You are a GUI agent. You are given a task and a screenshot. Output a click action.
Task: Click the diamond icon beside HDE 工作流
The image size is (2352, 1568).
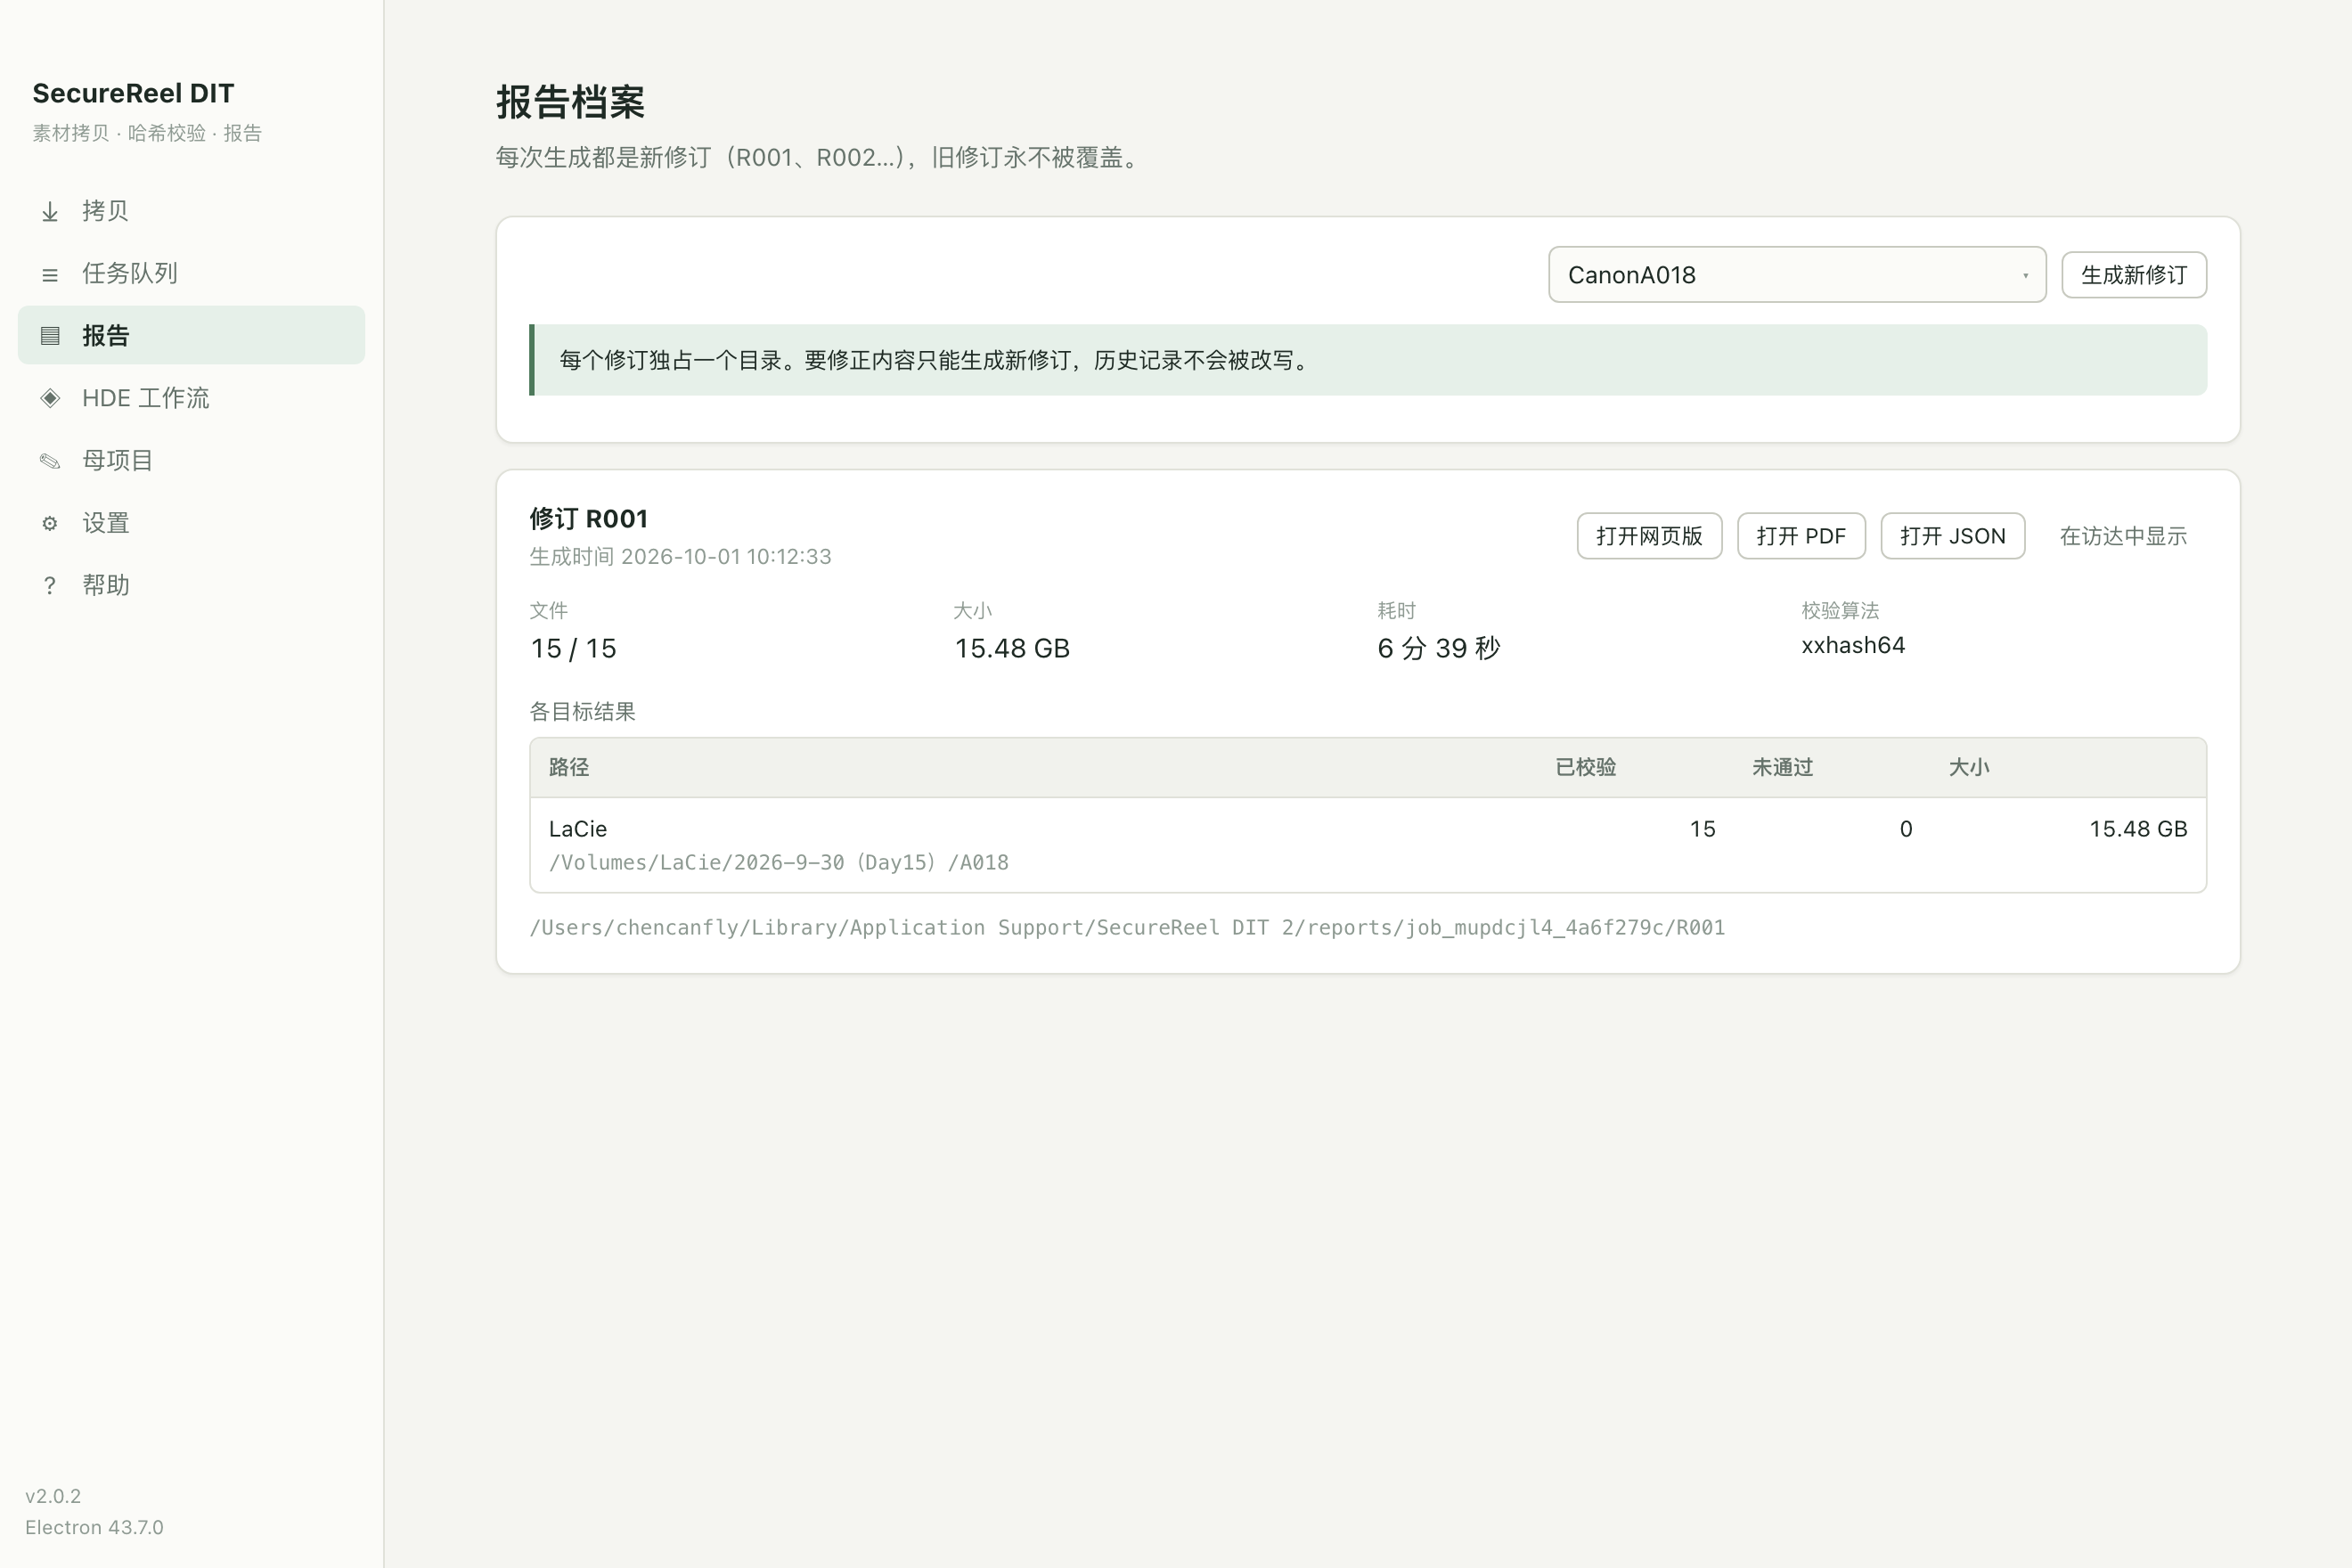(50, 398)
